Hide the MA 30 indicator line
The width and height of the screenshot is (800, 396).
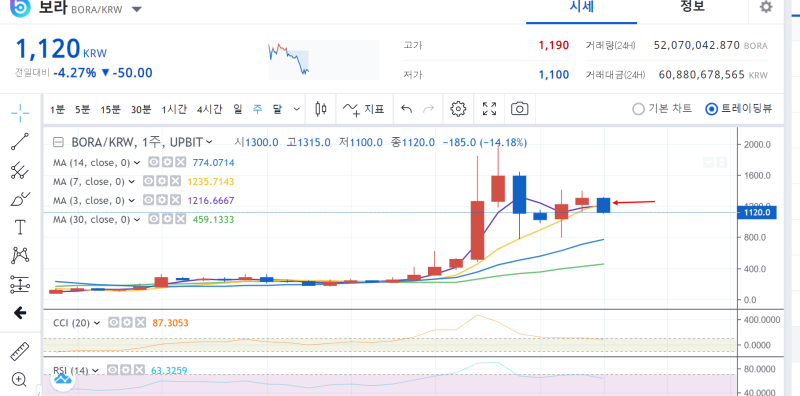click(x=153, y=219)
